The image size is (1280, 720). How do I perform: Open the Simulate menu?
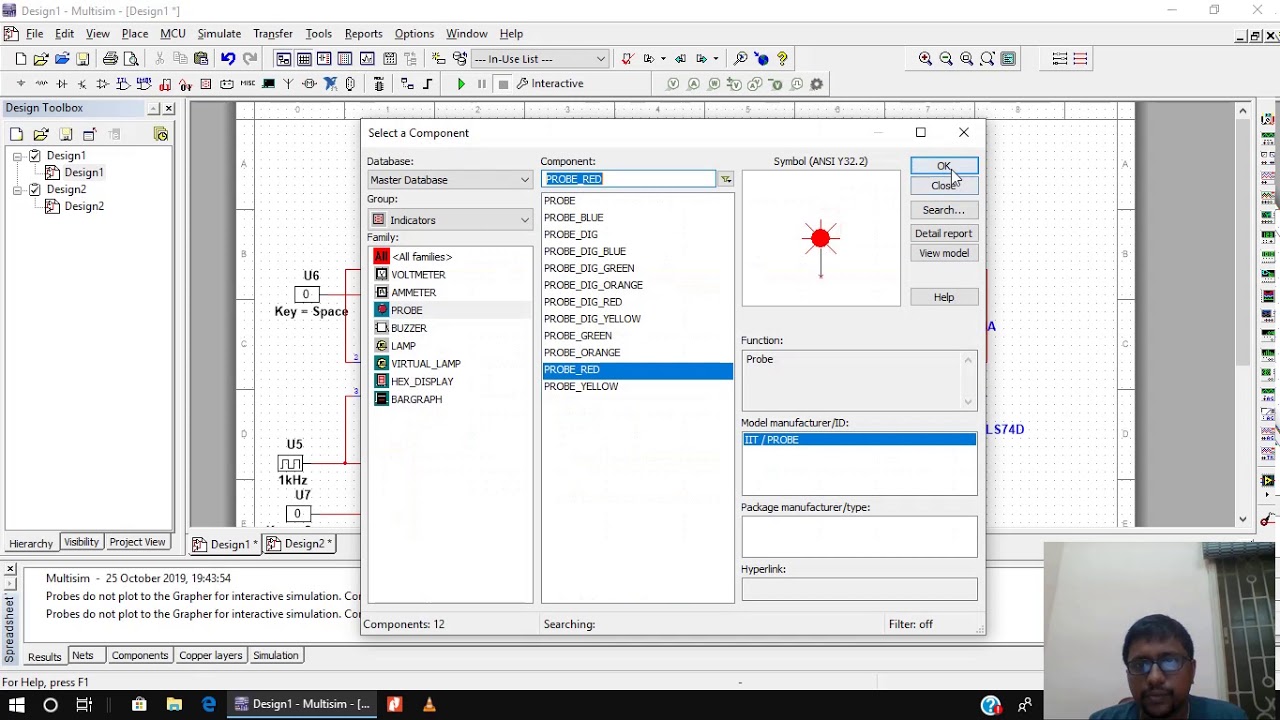pos(219,33)
